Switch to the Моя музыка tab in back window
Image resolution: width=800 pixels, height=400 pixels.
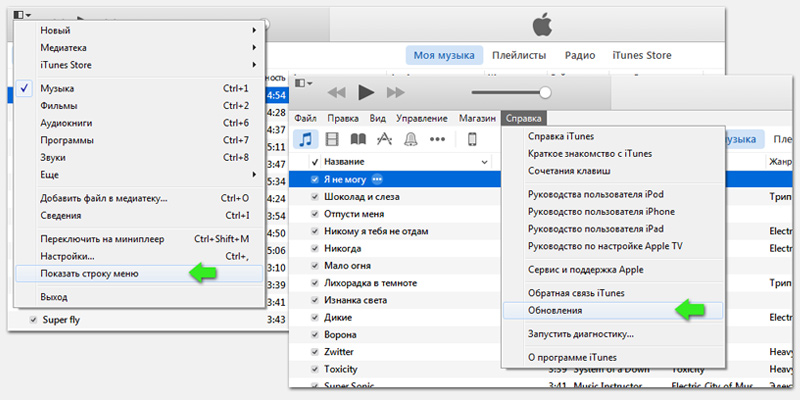(444, 56)
